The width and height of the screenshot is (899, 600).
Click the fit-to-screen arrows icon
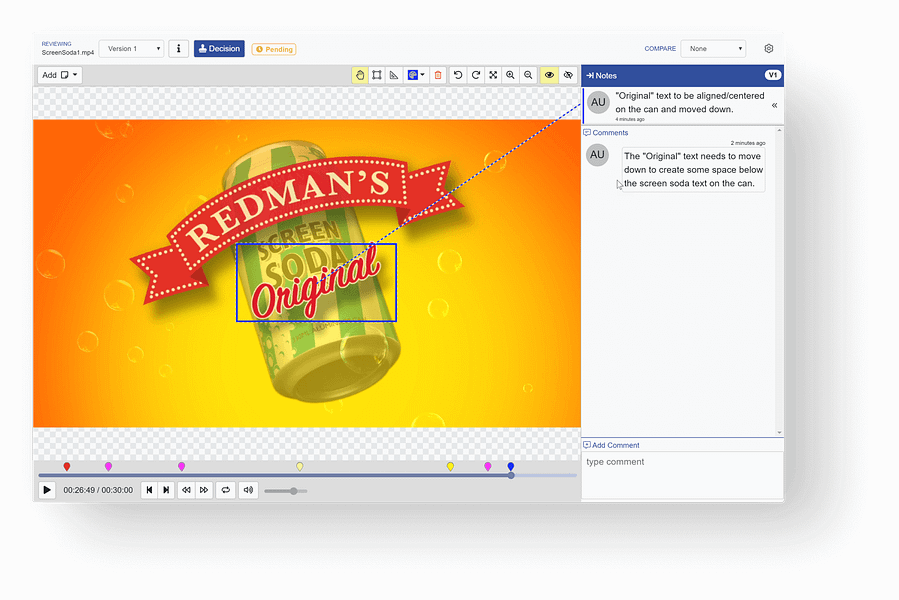(x=493, y=75)
